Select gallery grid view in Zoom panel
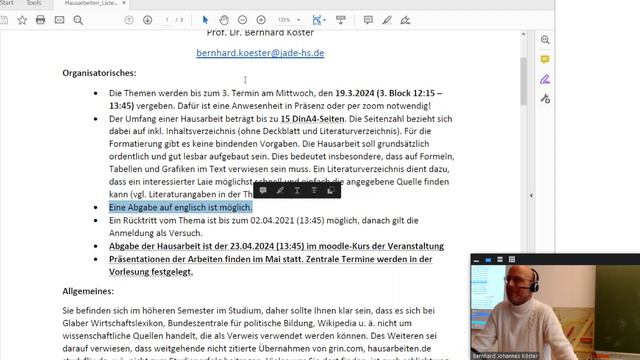 511,260
